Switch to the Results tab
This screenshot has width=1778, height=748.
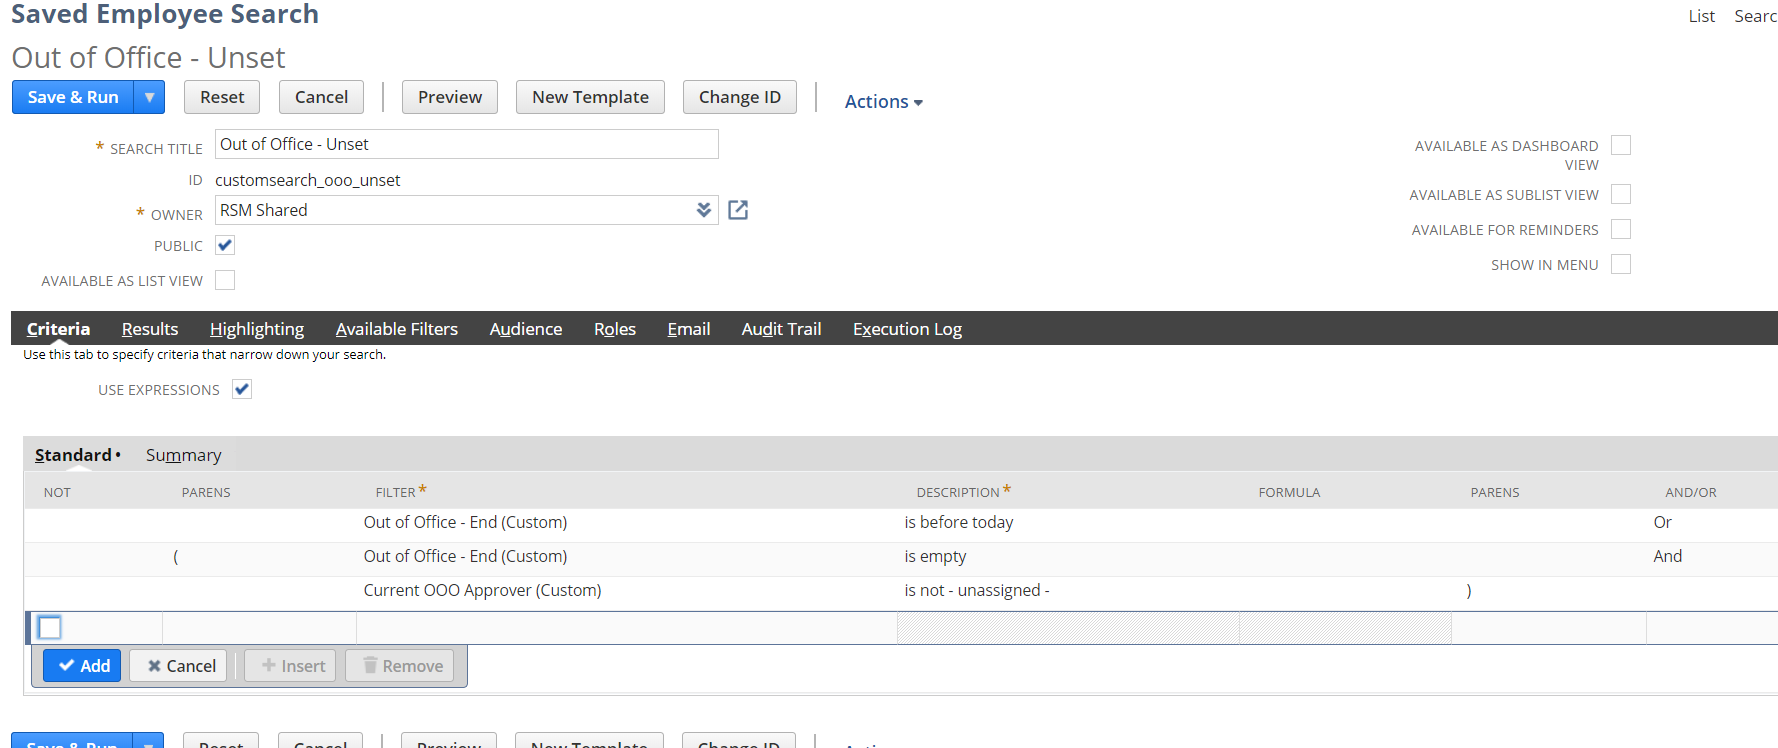pyautogui.click(x=150, y=329)
